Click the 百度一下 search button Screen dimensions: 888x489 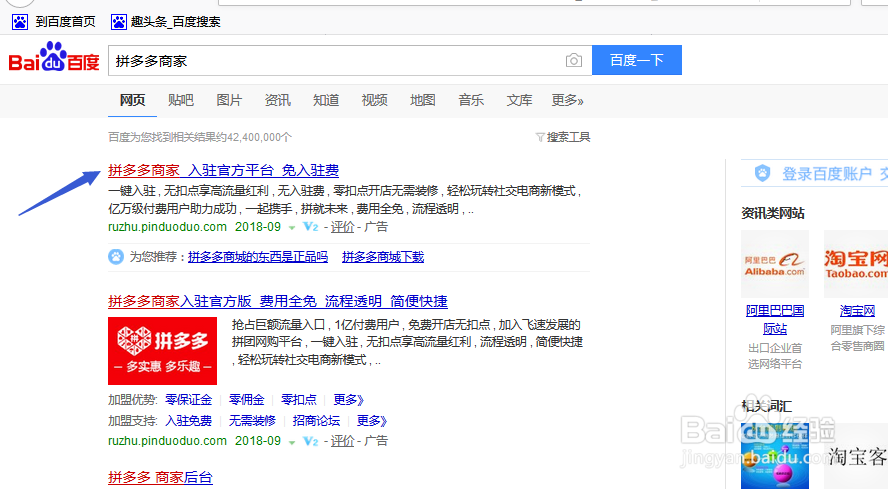pyautogui.click(x=637, y=60)
